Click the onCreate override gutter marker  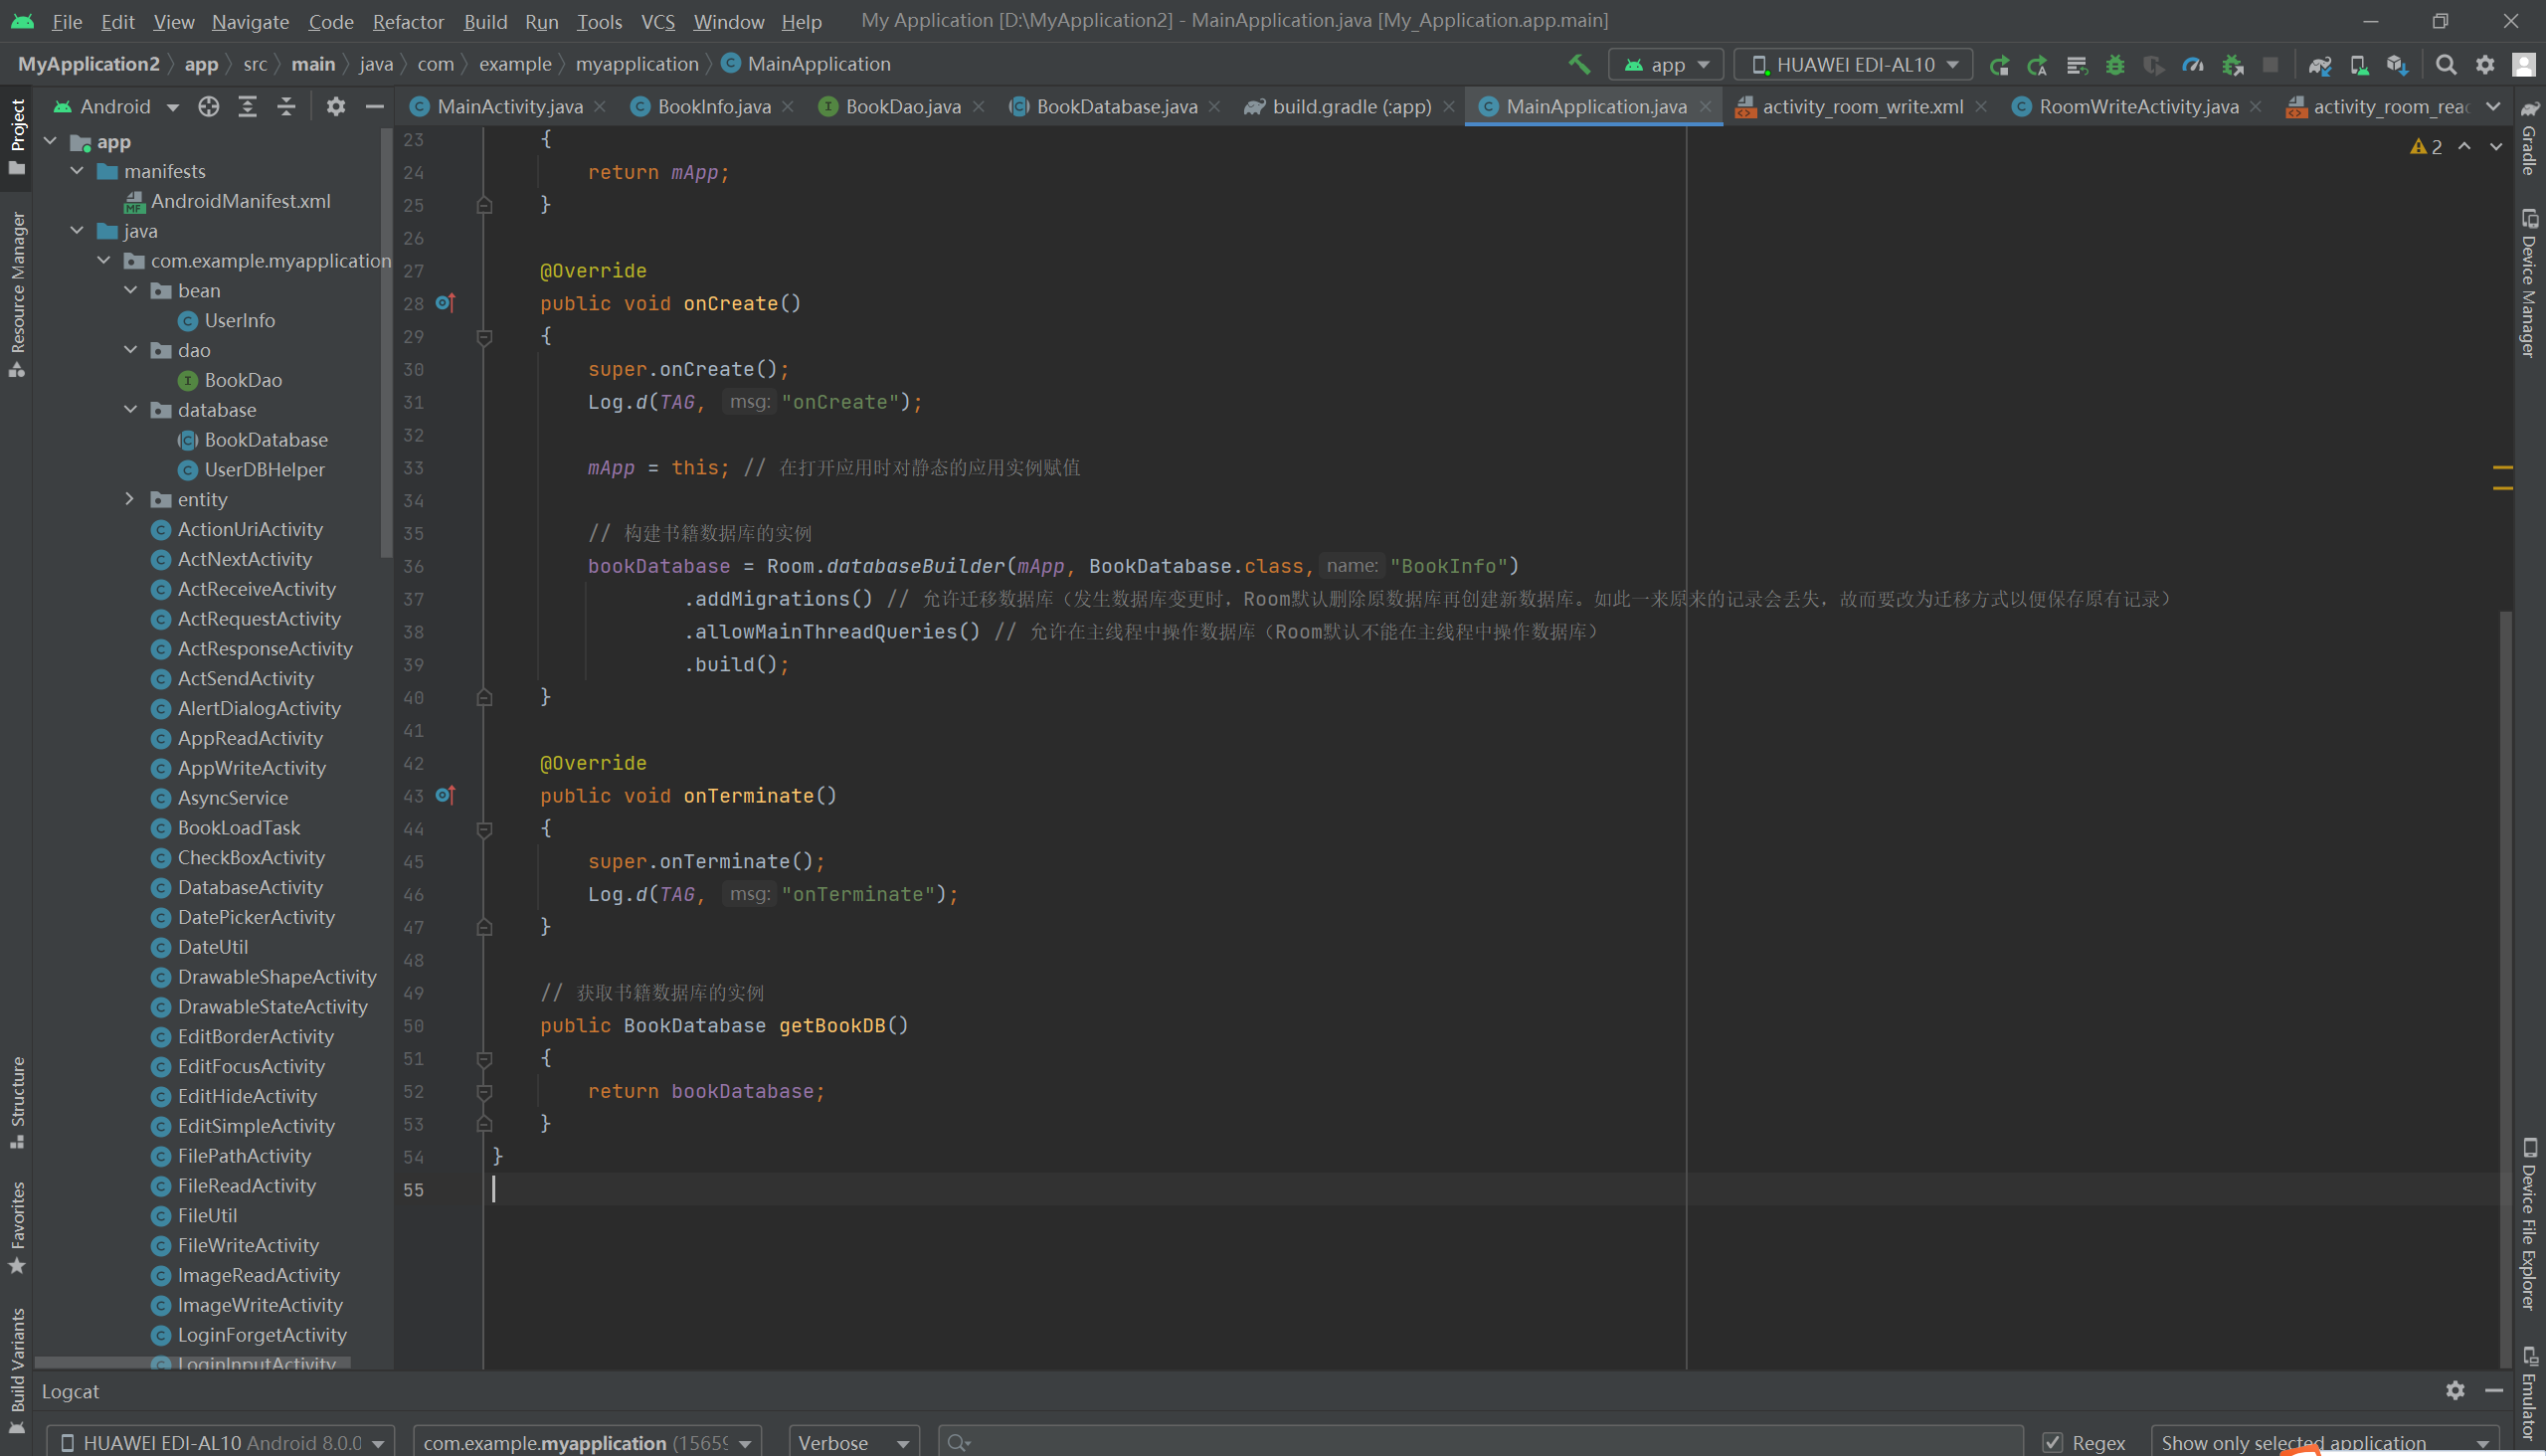pyautogui.click(x=445, y=303)
